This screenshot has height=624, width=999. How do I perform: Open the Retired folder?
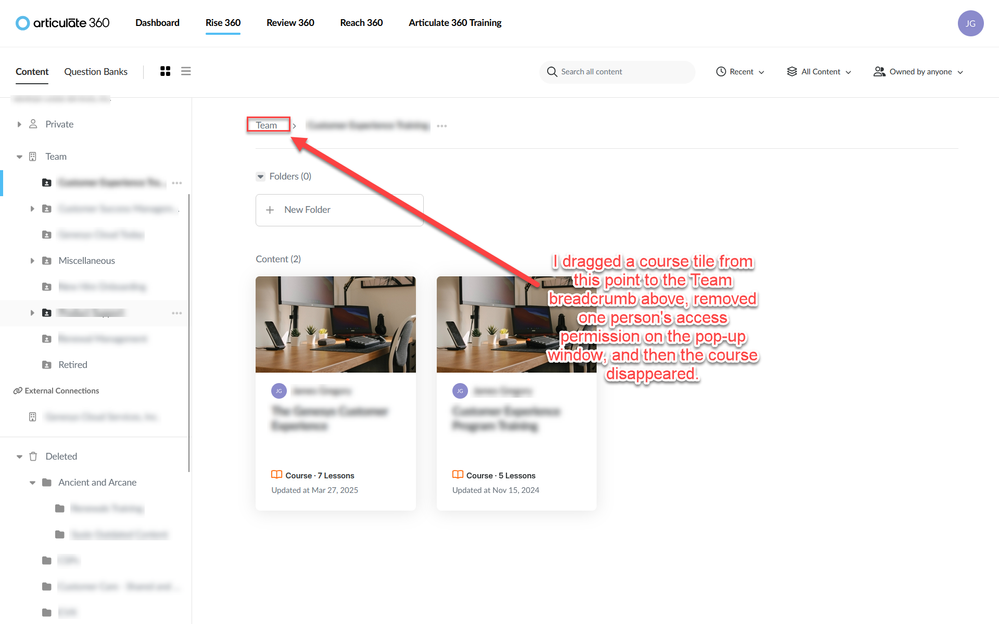pos(73,365)
